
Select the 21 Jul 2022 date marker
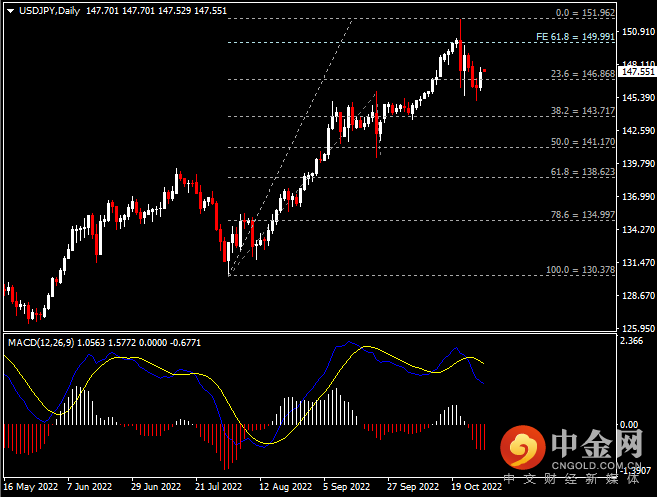pyautogui.click(x=218, y=487)
